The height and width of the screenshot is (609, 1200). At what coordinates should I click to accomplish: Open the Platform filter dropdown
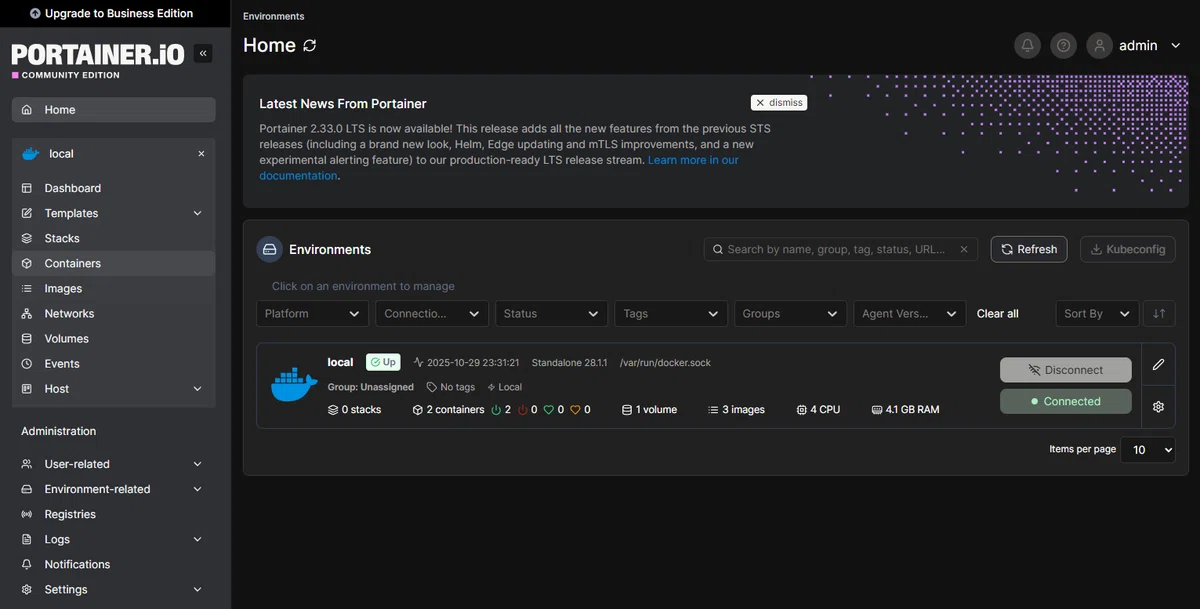tap(313, 313)
